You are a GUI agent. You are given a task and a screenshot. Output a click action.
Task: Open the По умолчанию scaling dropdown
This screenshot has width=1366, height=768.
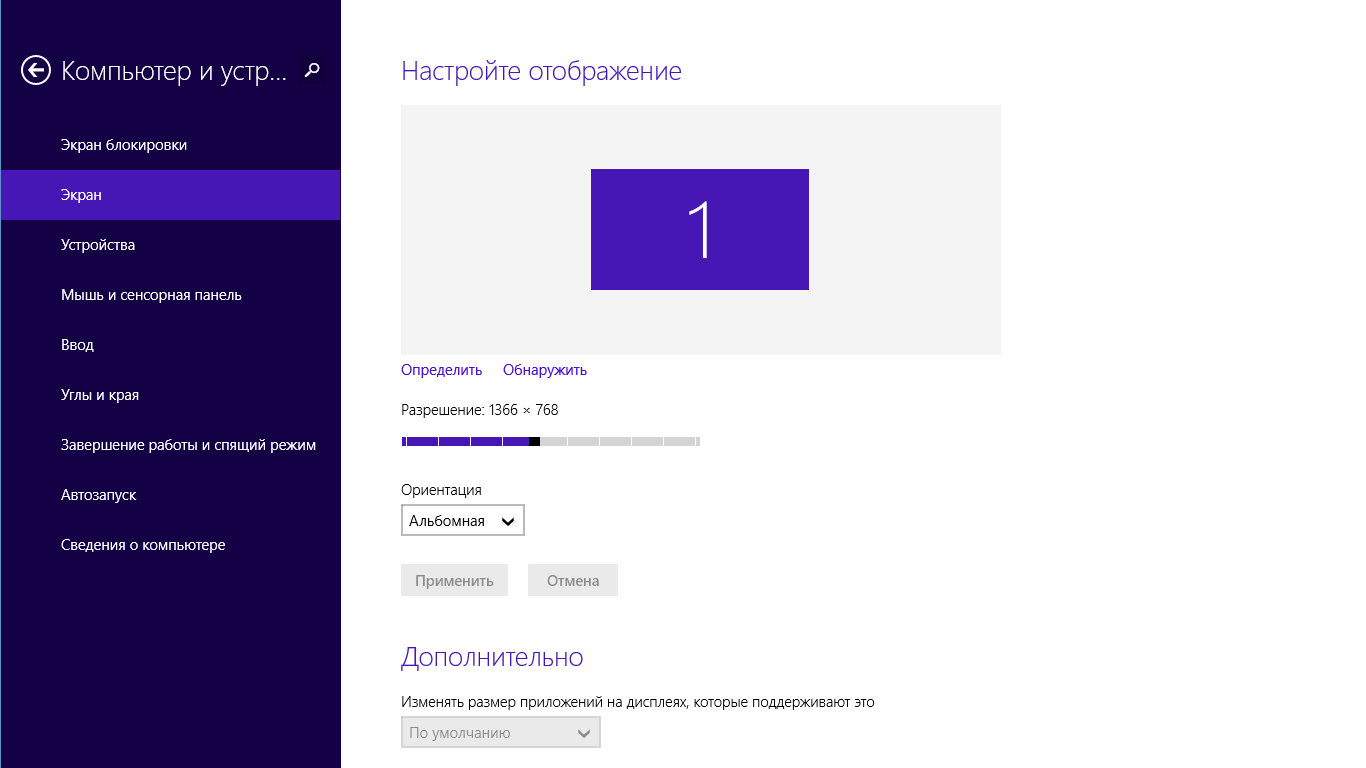click(501, 732)
